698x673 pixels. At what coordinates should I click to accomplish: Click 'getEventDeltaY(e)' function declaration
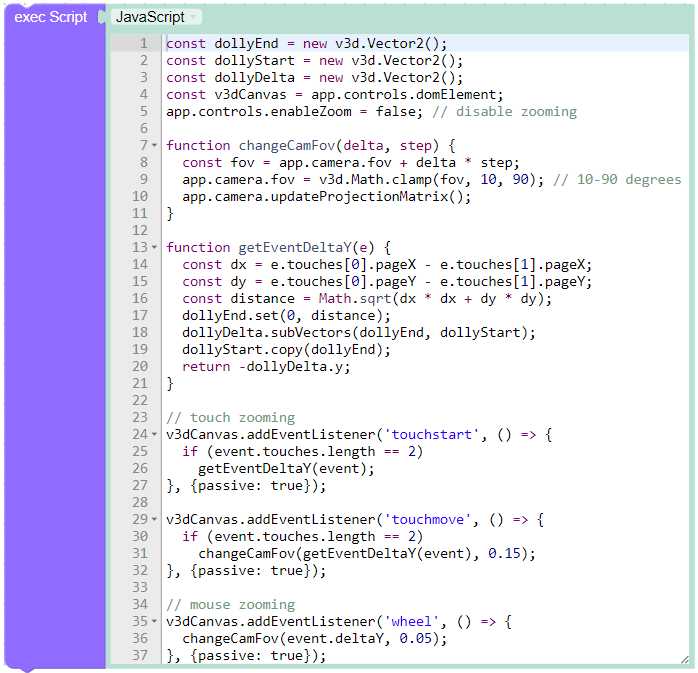[x=306, y=247]
